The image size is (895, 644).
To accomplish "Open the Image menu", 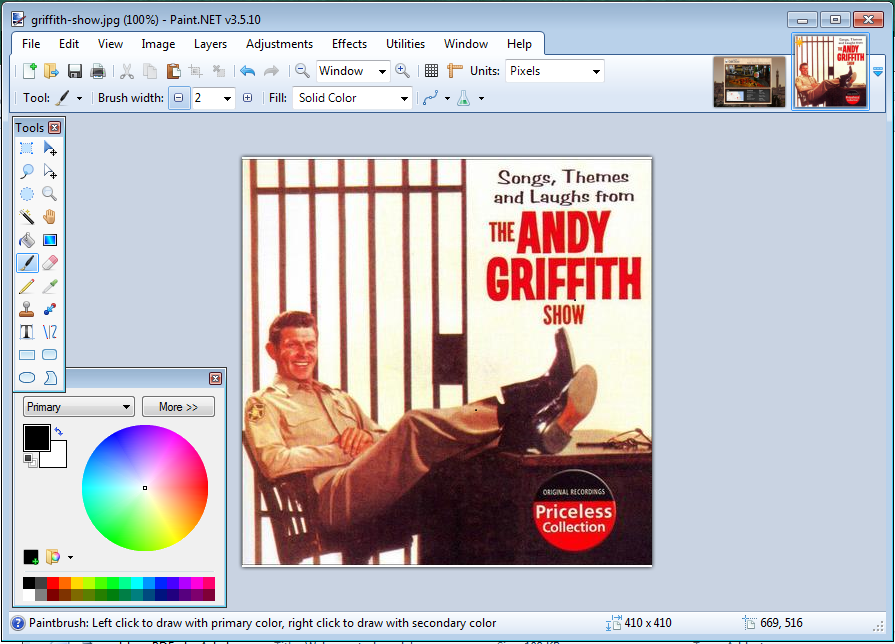I will [158, 44].
